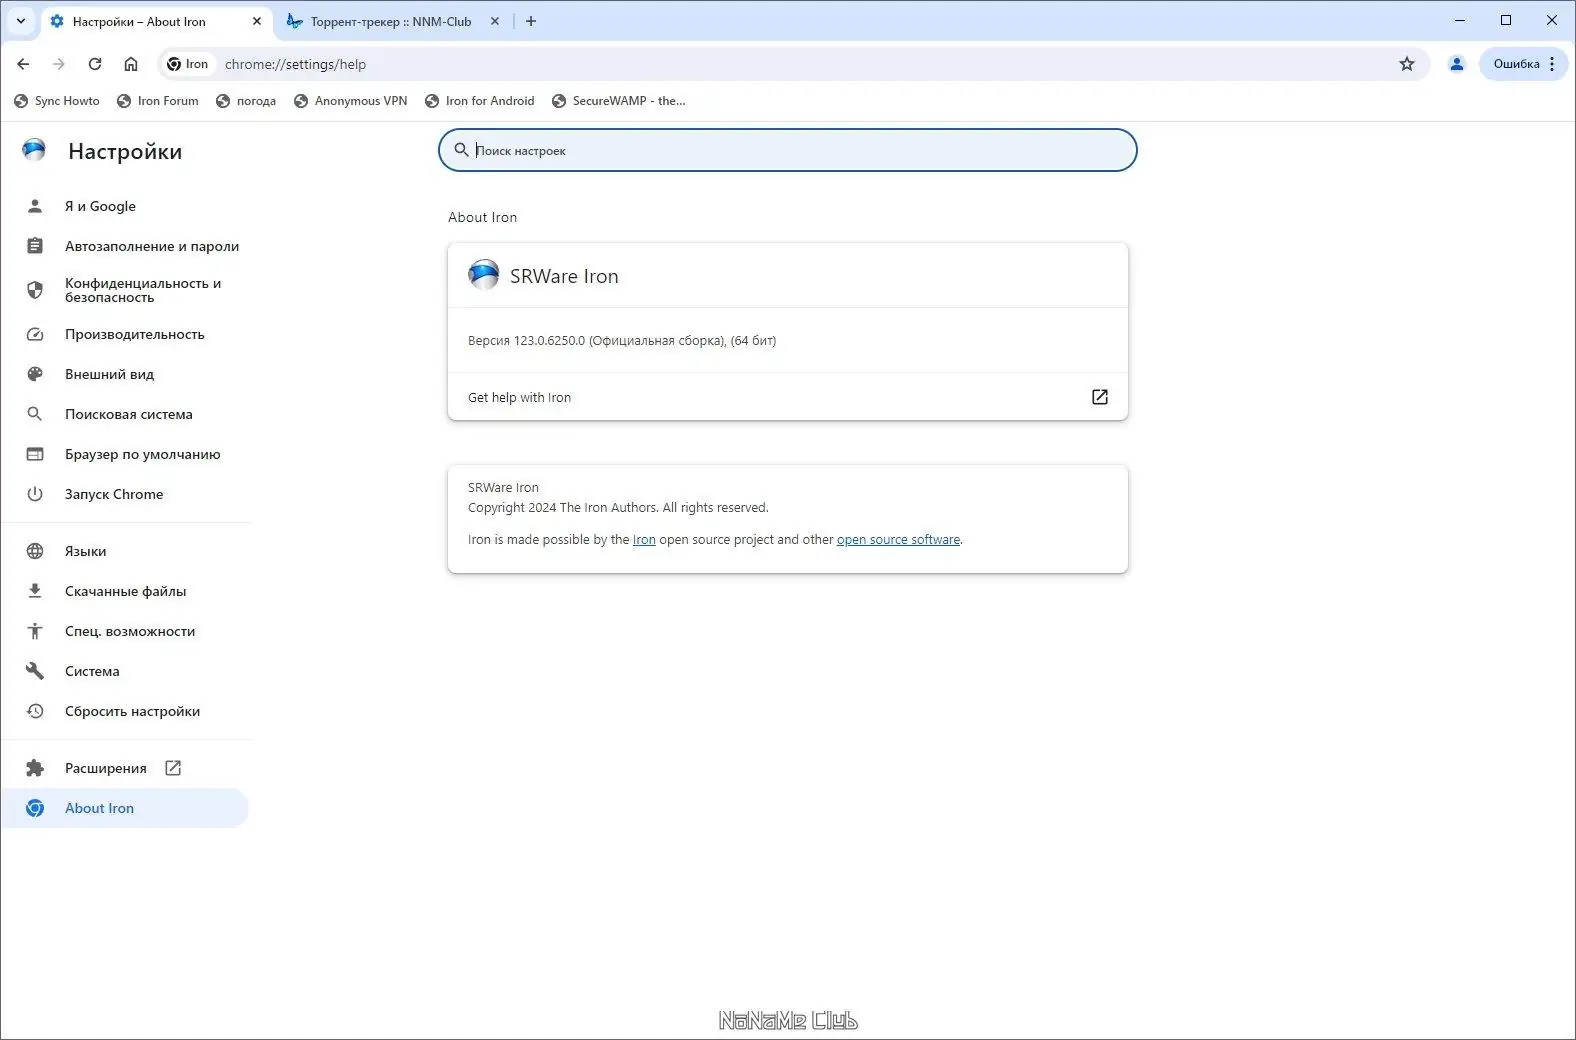Screen dimensions: 1576x1040
Task: Open Система settings section
Action: pos(126,671)
